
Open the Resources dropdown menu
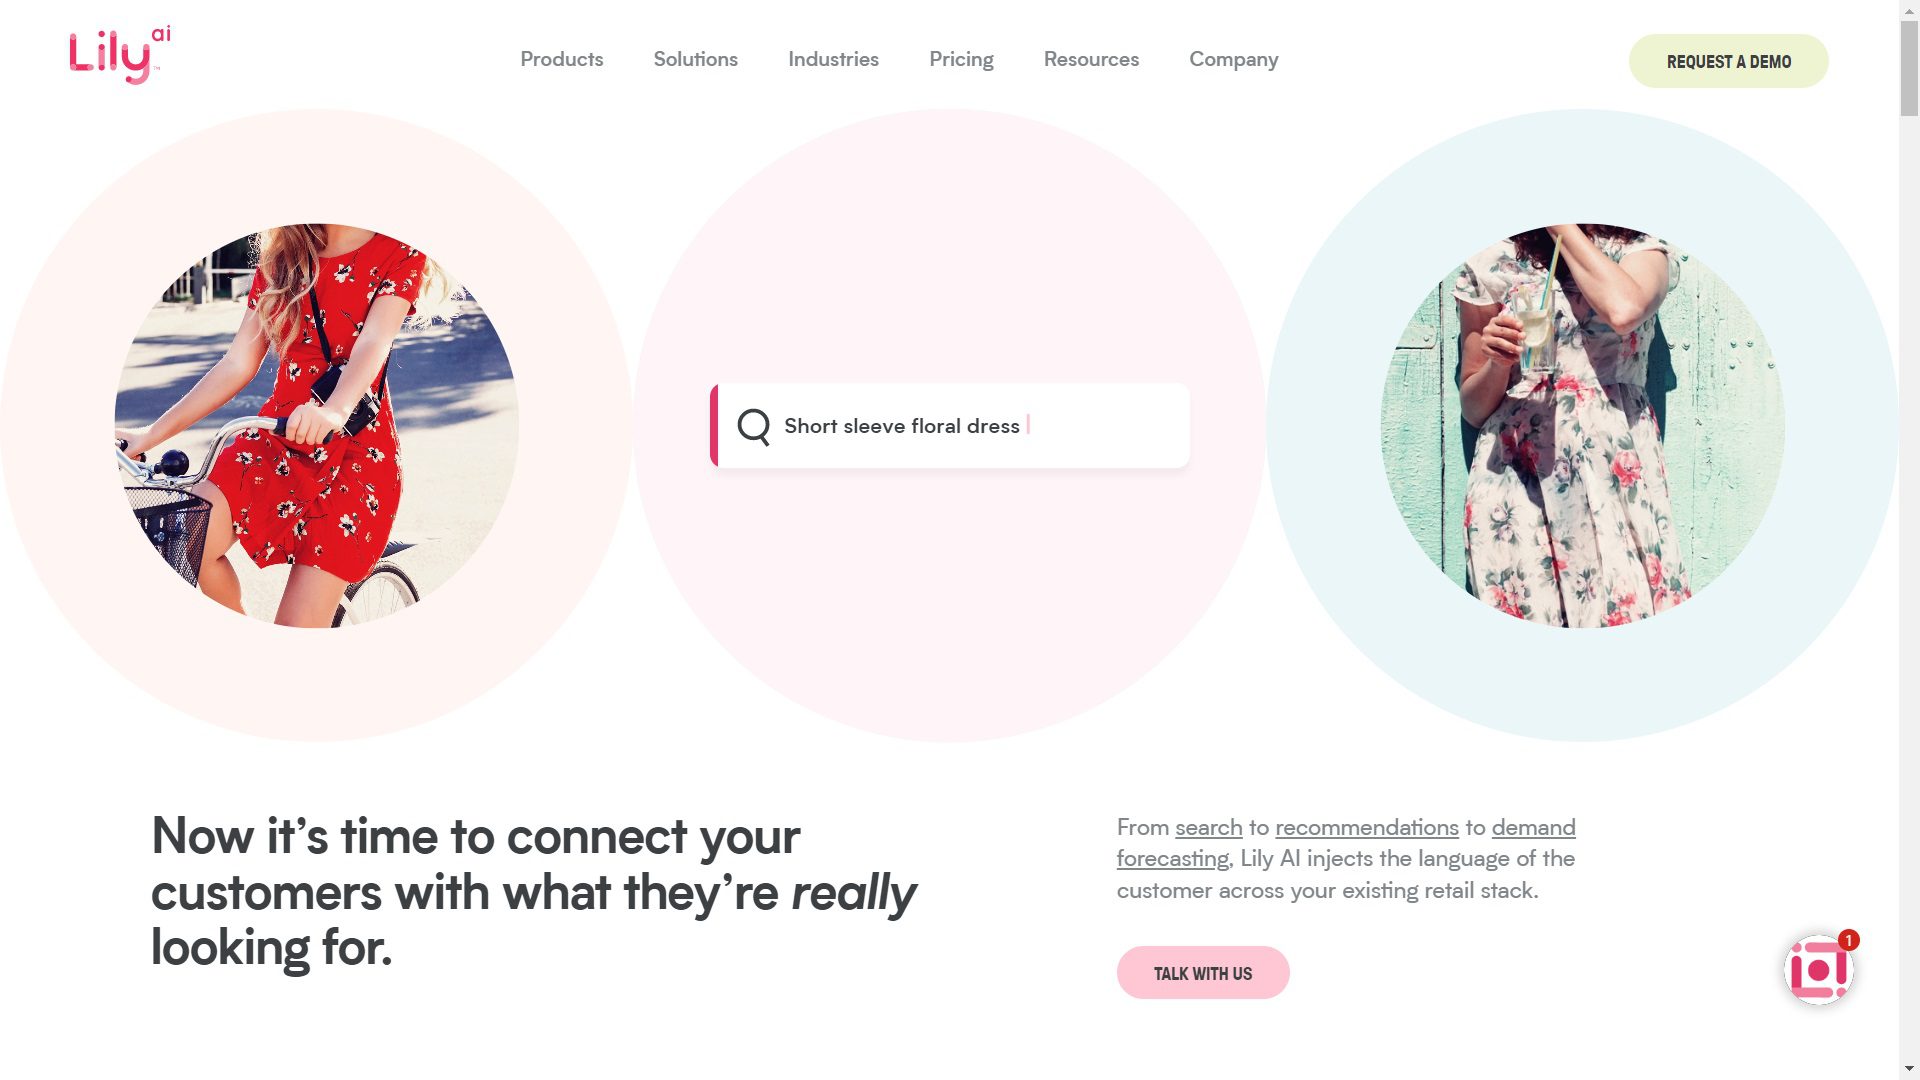pos(1091,60)
